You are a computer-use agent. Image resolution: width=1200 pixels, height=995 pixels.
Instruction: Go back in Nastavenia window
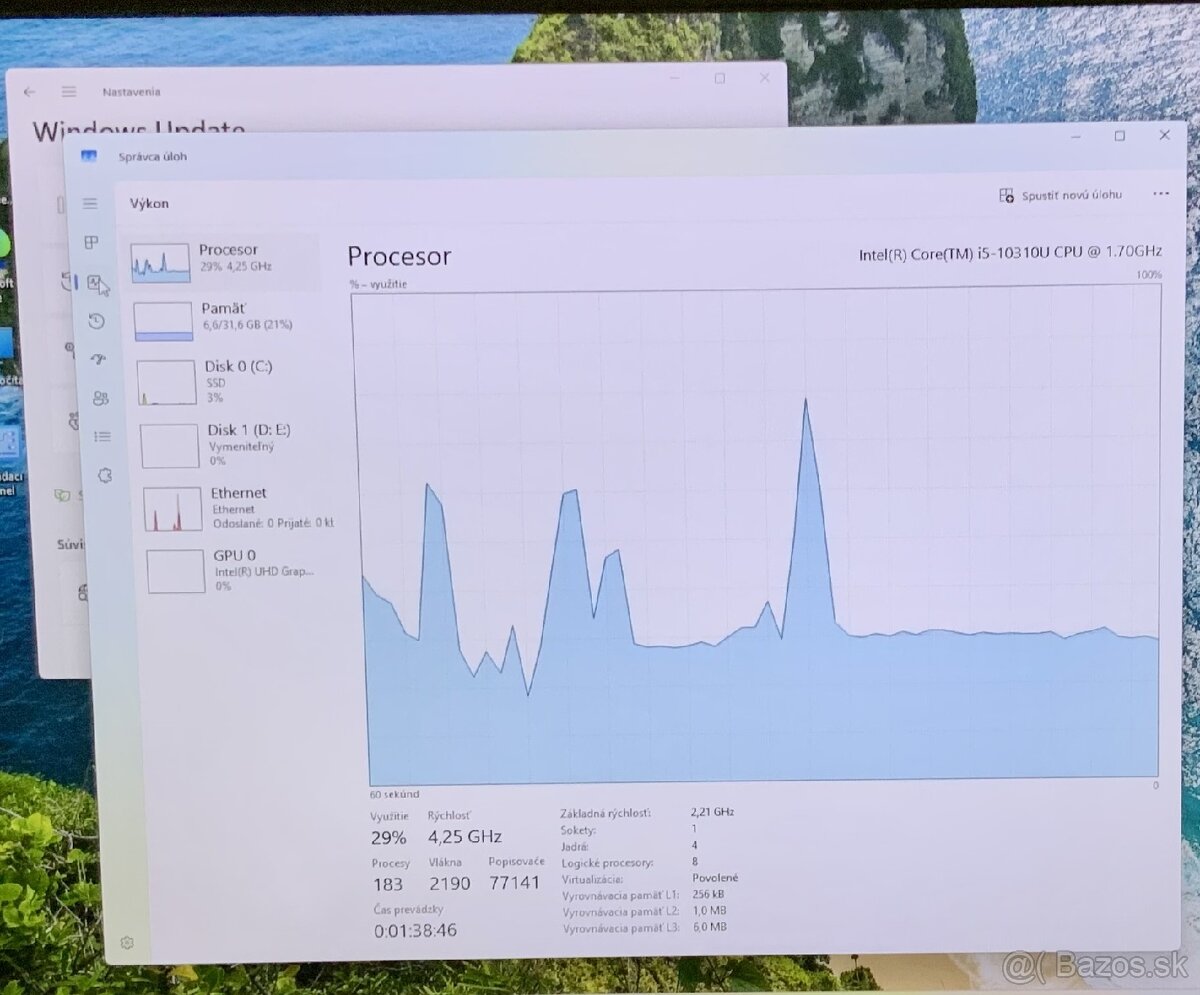point(29,91)
